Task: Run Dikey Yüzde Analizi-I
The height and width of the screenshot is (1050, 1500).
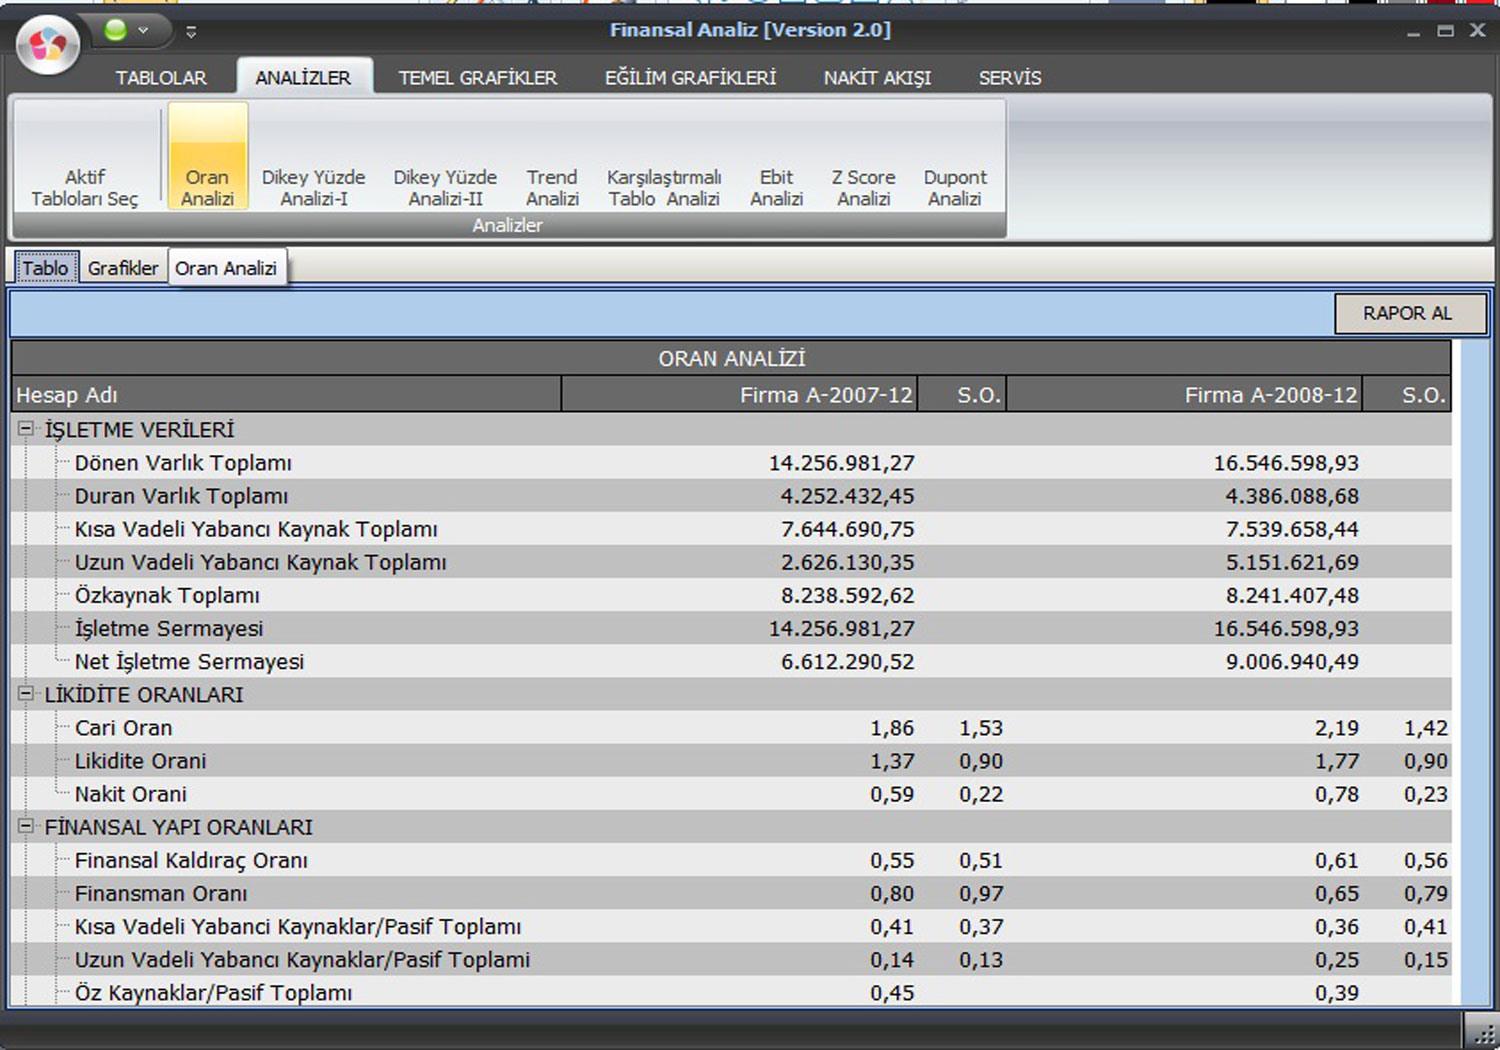Action: [x=313, y=157]
